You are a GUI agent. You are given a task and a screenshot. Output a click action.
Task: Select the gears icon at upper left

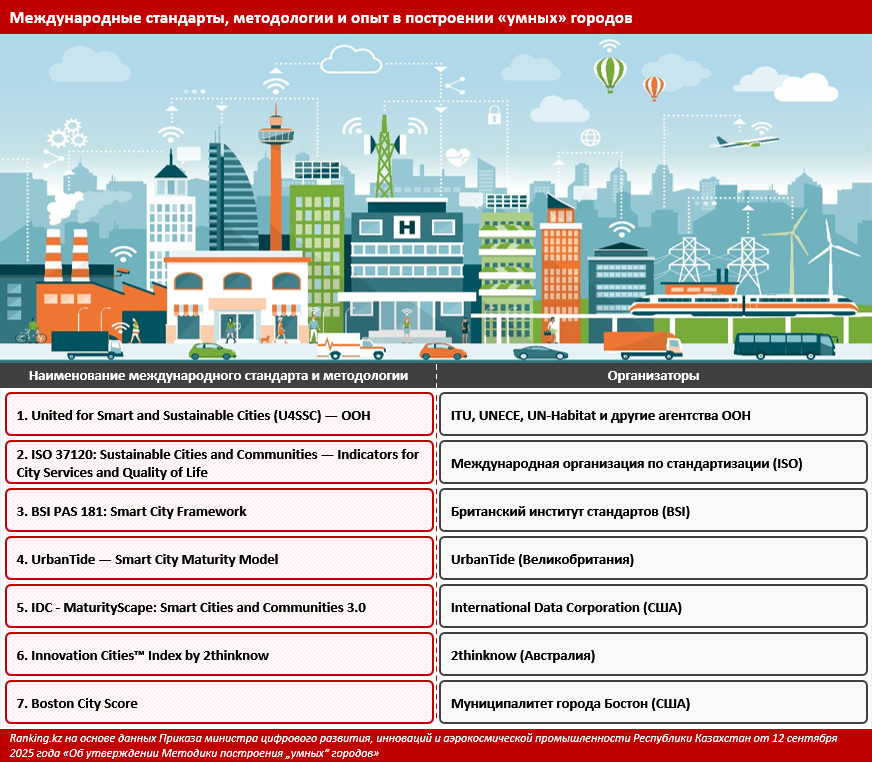click(x=66, y=131)
